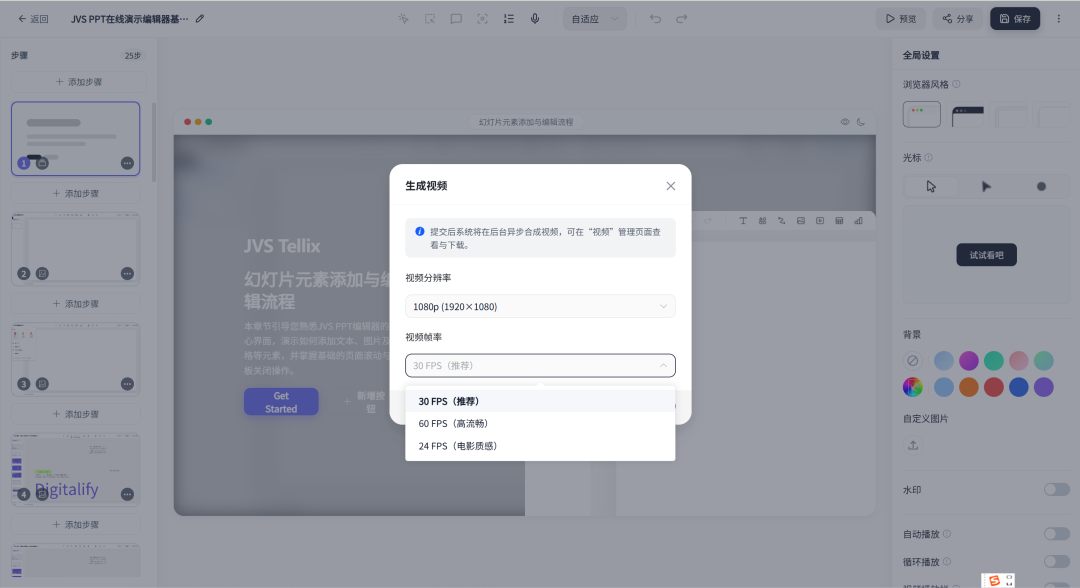Image resolution: width=1080 pixels, height=588 pixels.
Task: Toggle the 水印 switch
Action: 1057,490
